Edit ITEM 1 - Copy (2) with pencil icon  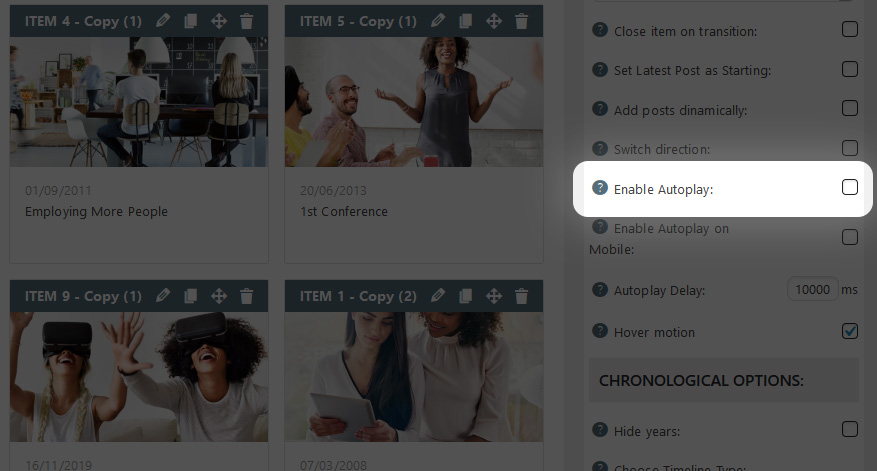[438, 296]
